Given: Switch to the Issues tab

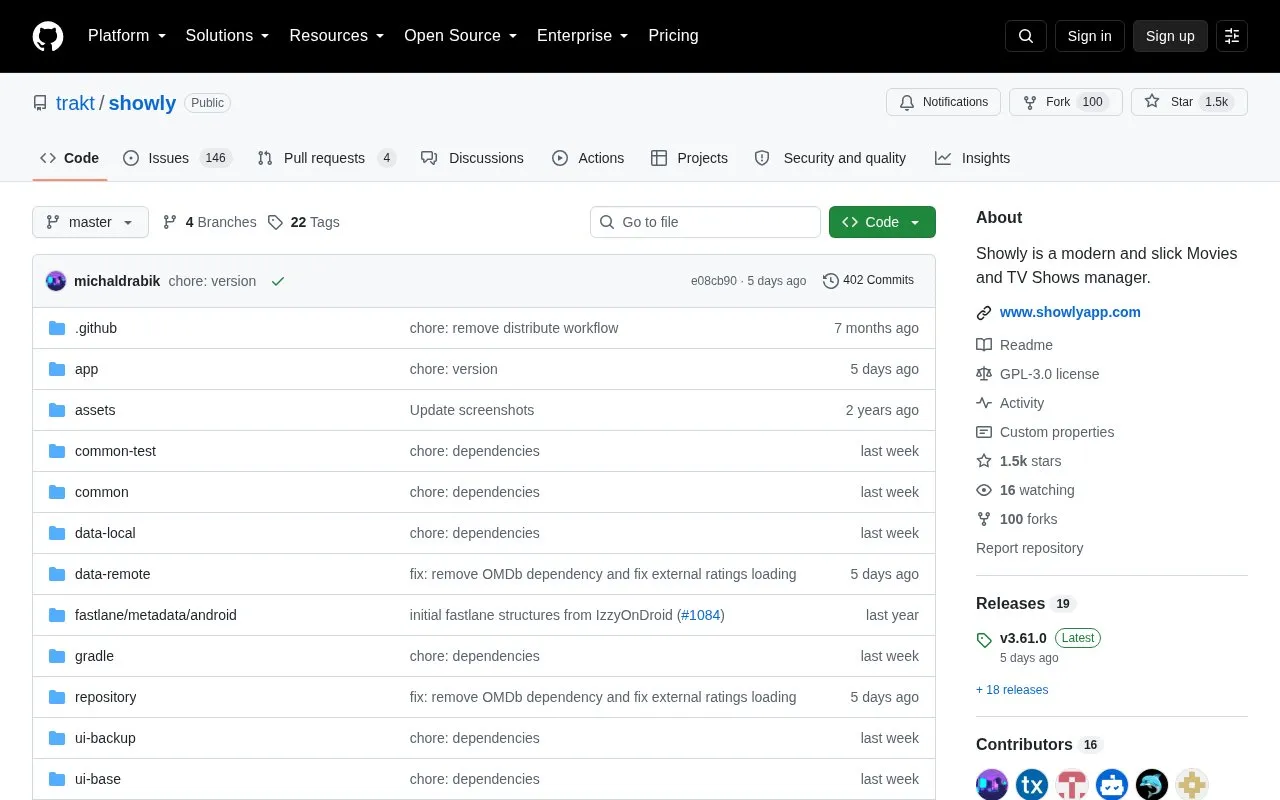Looking at the screenshot, I should tap(177, 158).
